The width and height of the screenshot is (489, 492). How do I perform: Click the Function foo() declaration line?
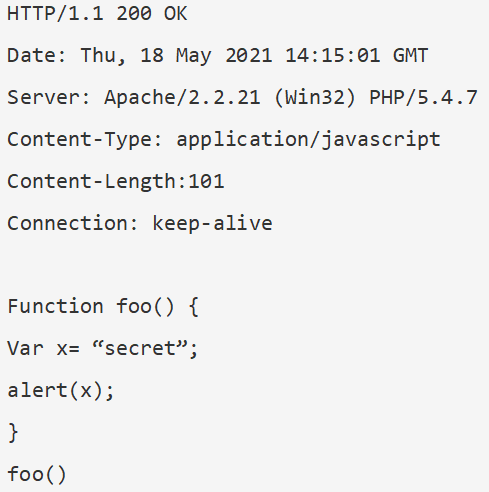point(103,307)
